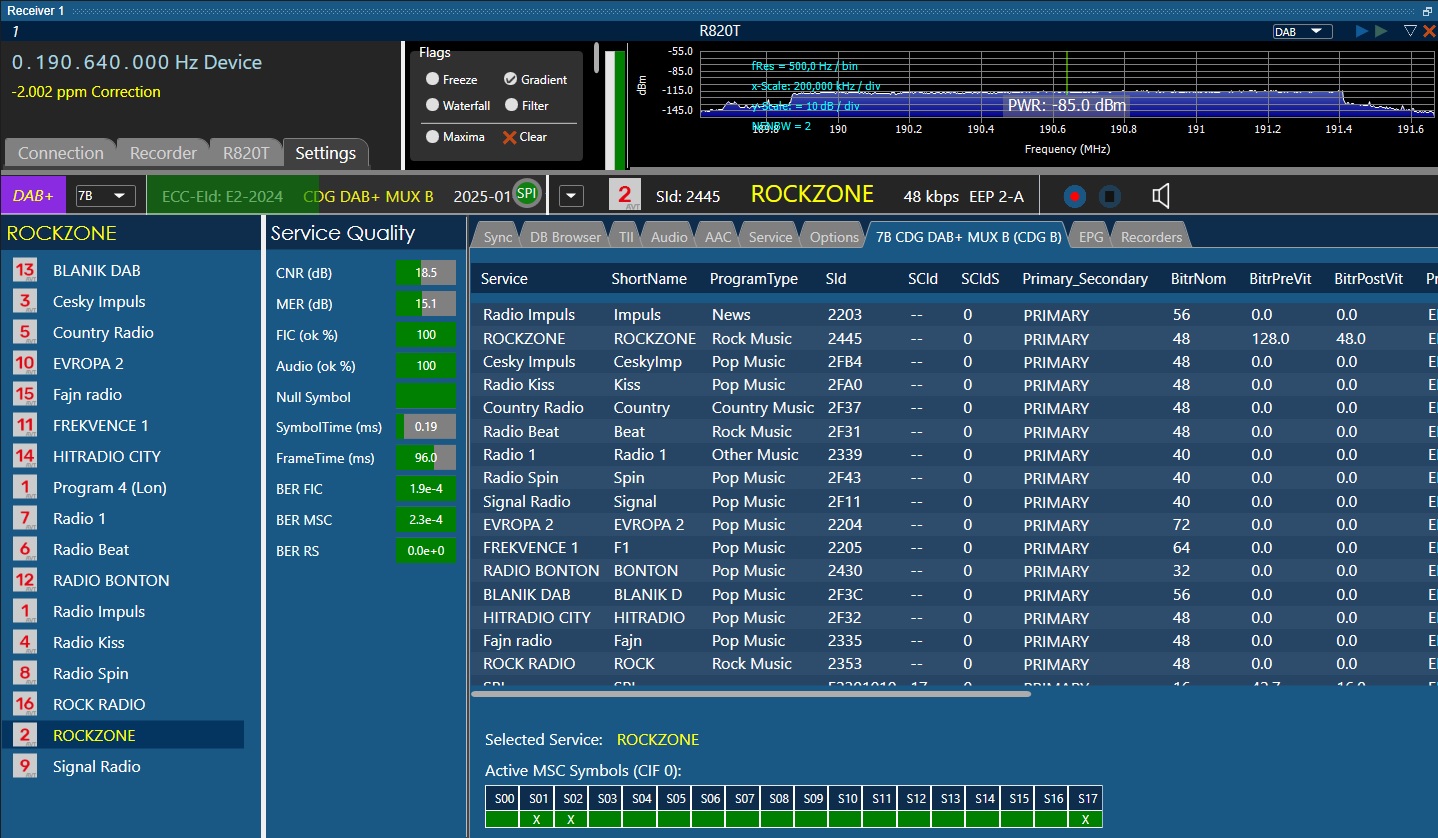Click the DAB+ mode label button
Screen dimensions: 1438x838
pos(34,196)
